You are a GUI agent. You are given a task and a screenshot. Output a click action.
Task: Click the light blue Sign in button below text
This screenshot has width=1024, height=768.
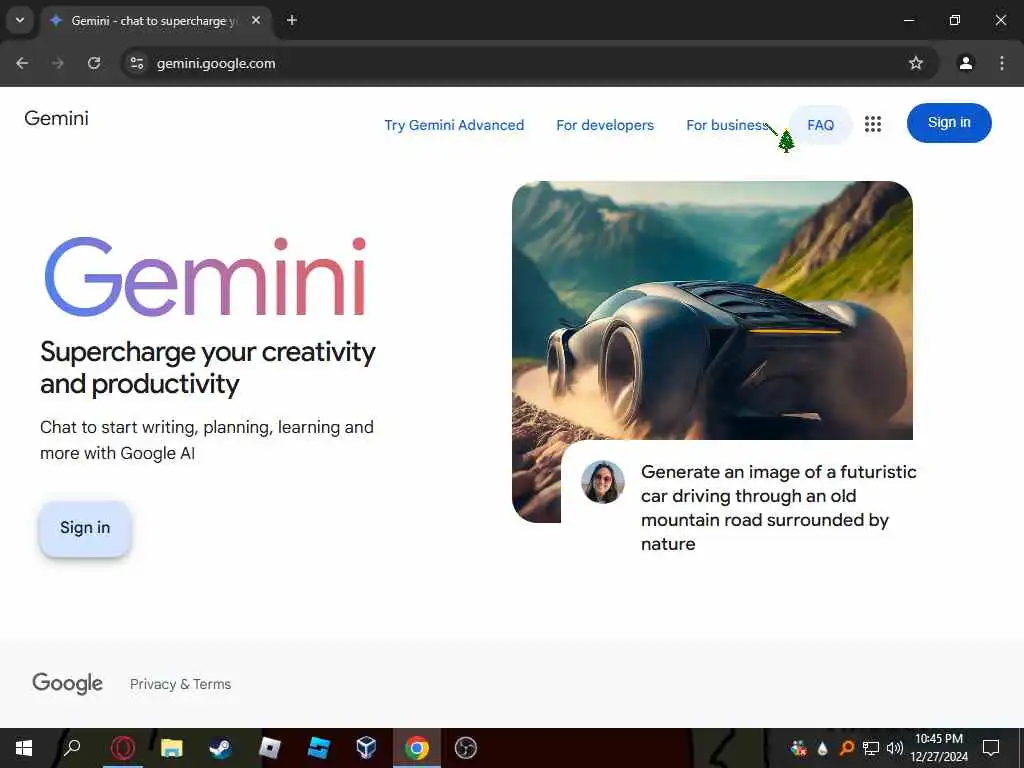85,528
